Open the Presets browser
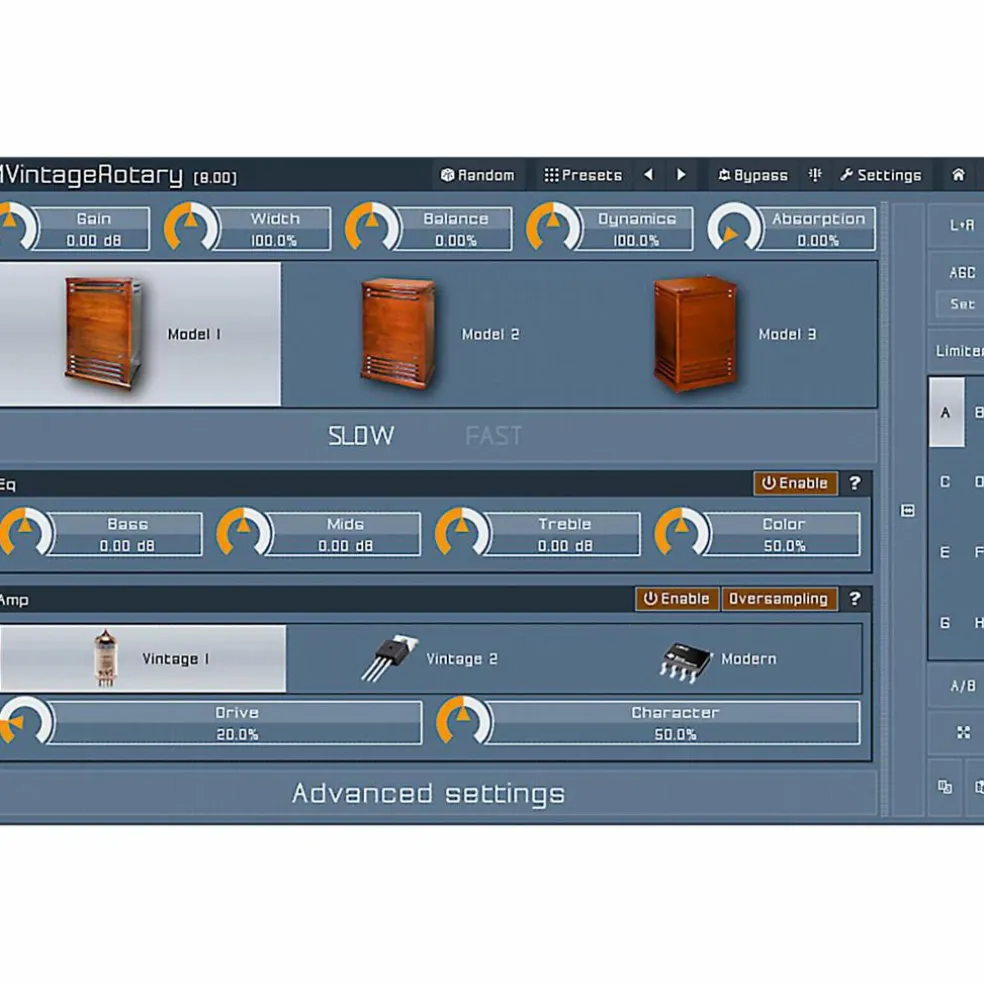 pos(583,175)
